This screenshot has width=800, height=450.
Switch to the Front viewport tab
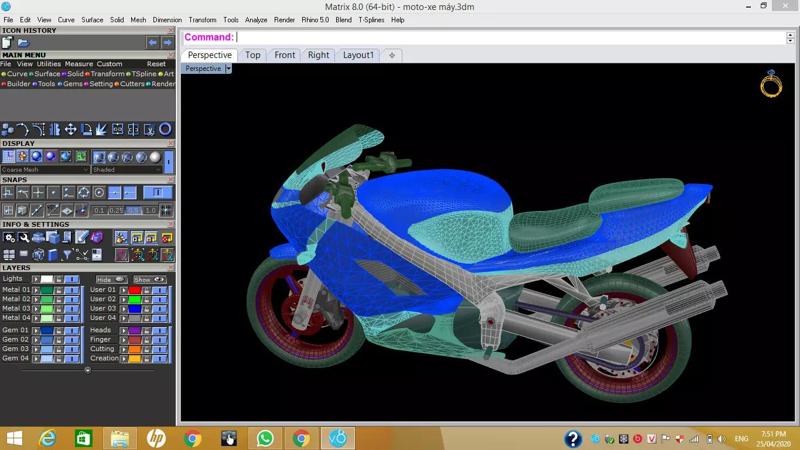click(284, 55)
